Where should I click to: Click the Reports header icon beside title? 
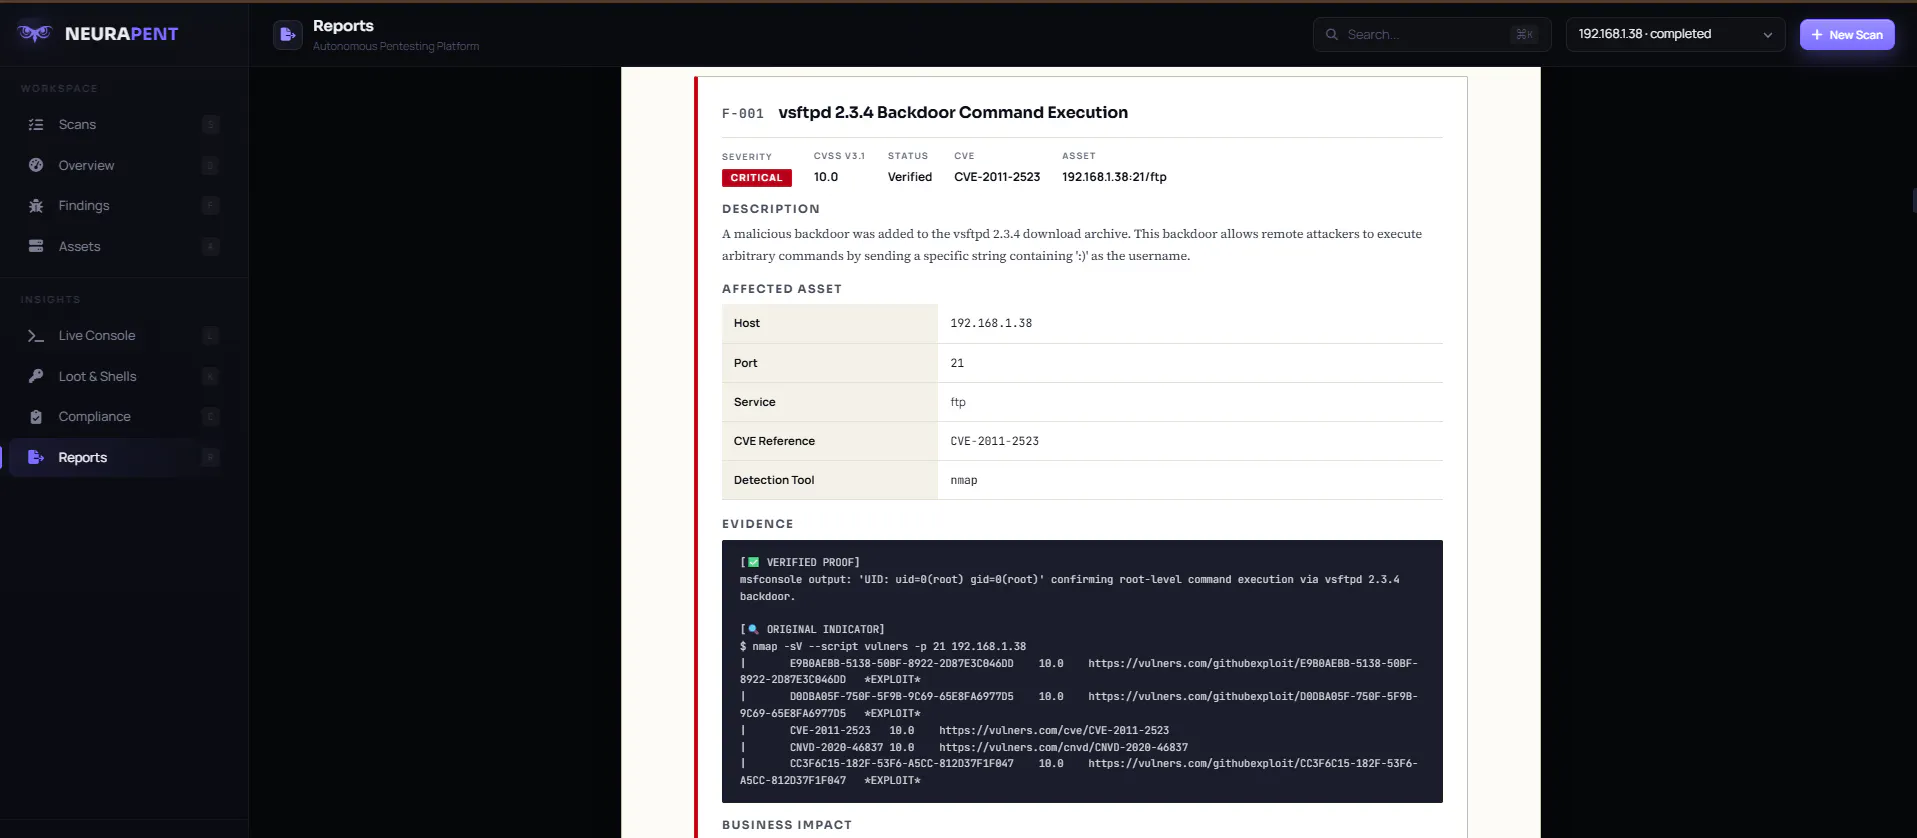[x=288, y=35]
